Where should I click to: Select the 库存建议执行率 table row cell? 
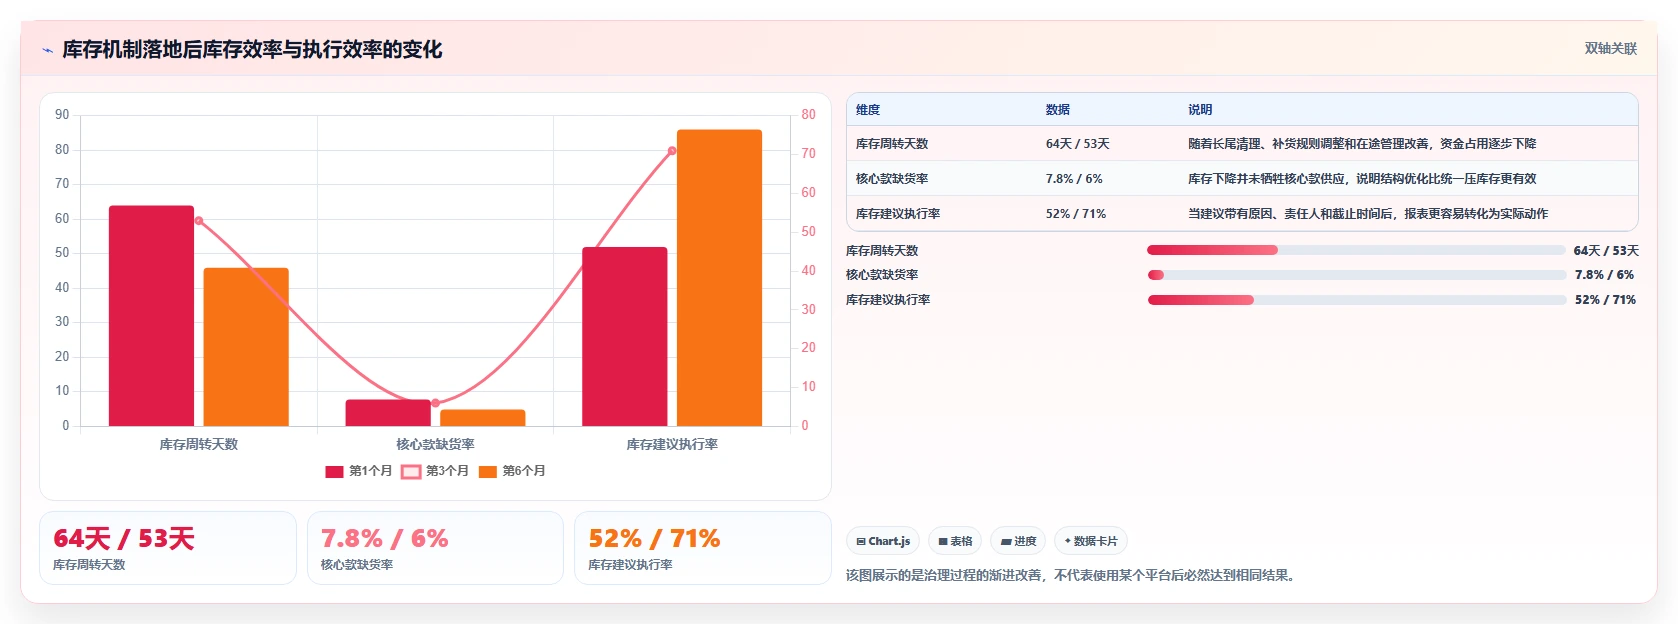coord(898,214)
